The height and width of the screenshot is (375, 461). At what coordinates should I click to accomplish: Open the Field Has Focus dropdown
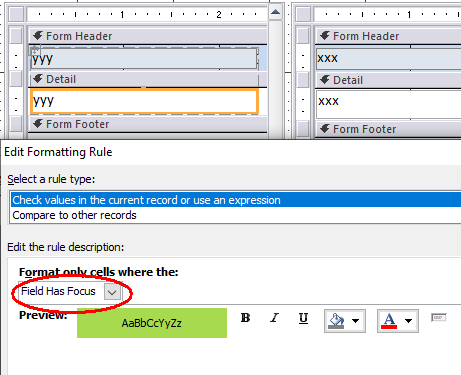pyautogui.click(x=112, y=292)
